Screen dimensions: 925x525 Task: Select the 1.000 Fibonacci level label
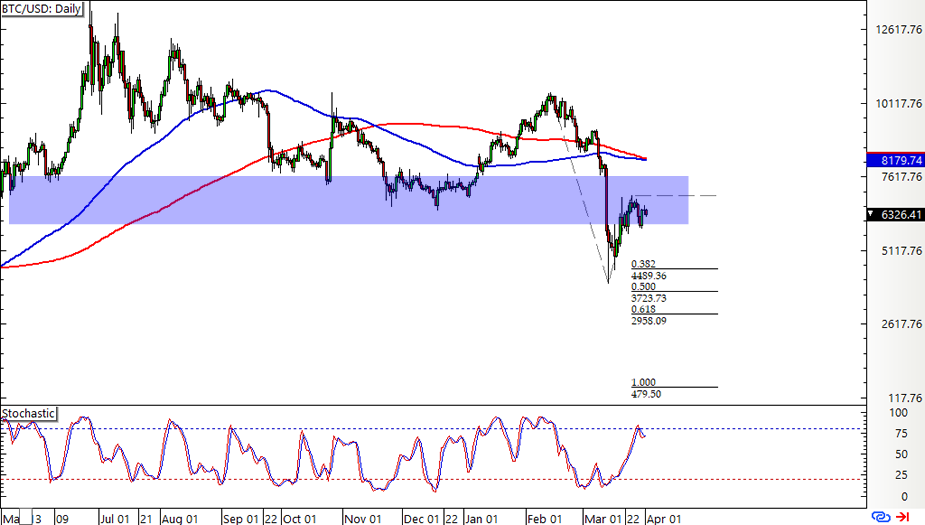click(643, 382)
